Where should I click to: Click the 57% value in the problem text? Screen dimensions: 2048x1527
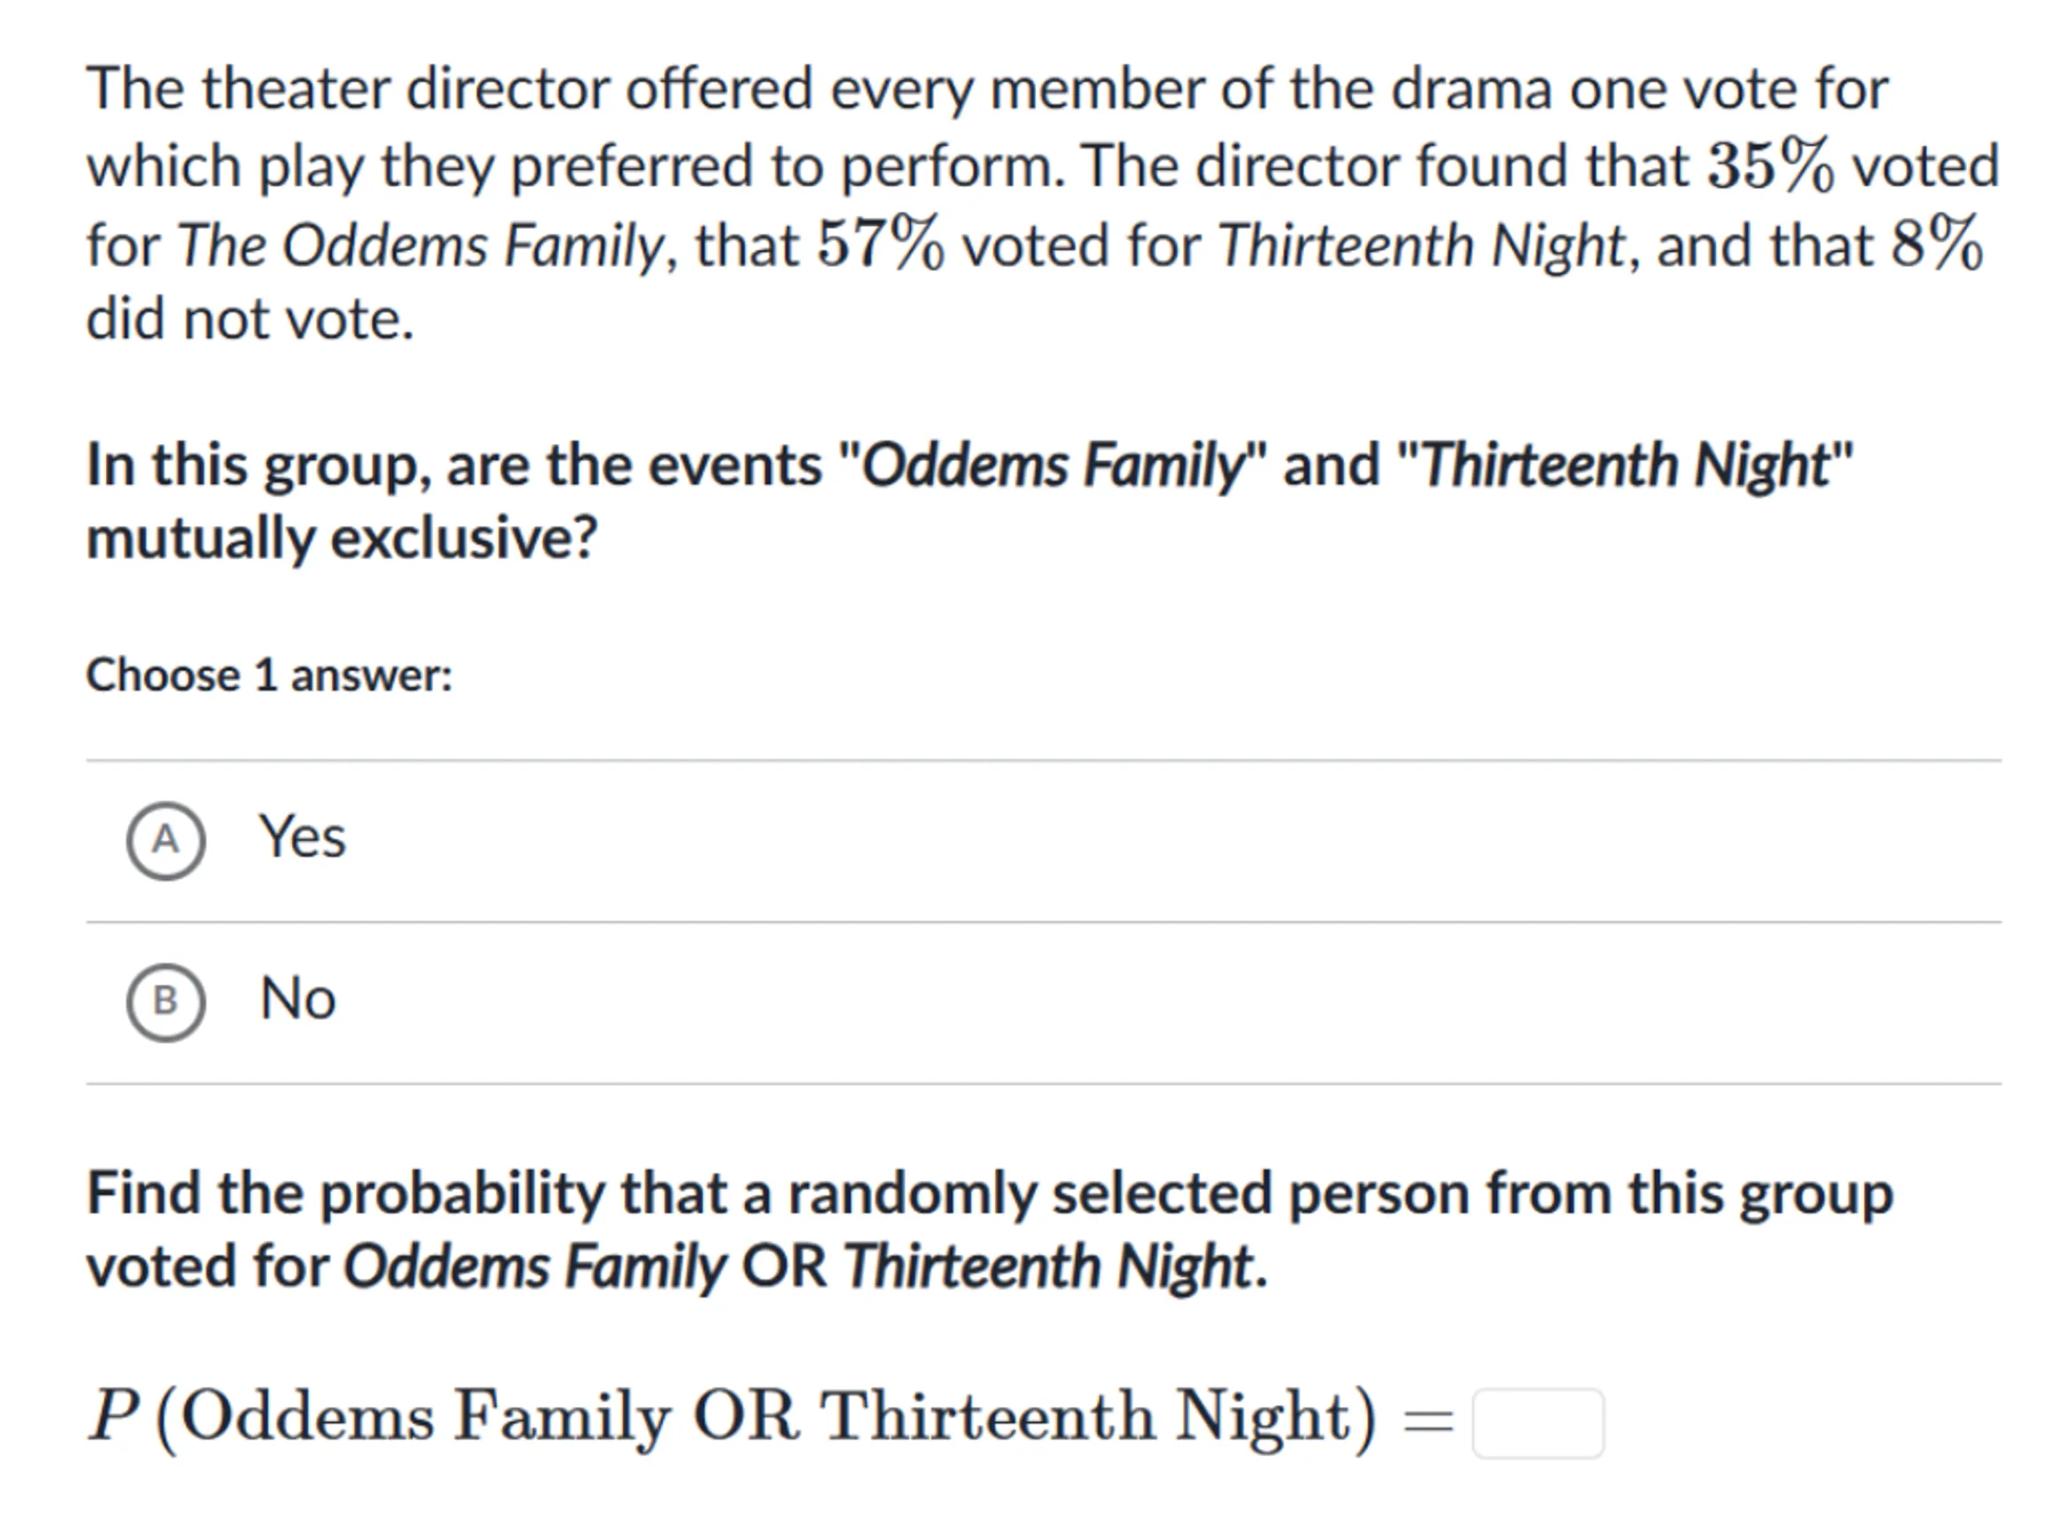pyautogui.click(x=880, y=244)
